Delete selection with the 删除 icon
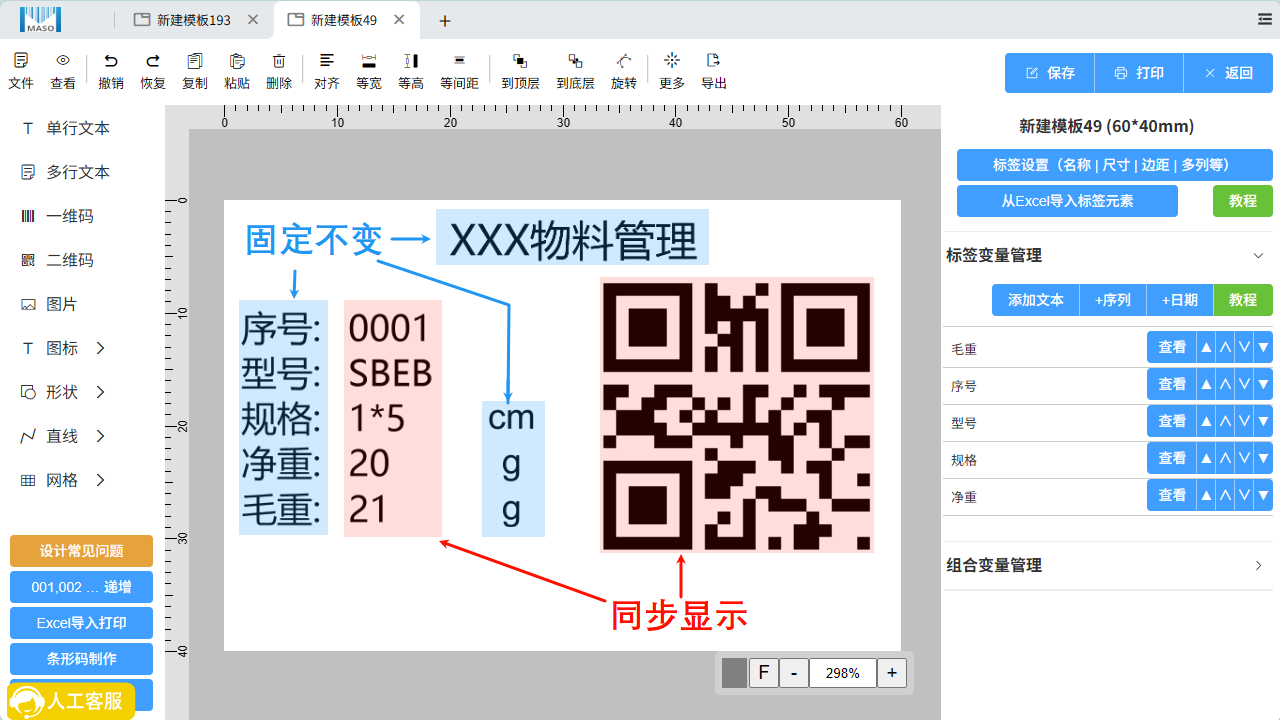 tap(279, 61)
